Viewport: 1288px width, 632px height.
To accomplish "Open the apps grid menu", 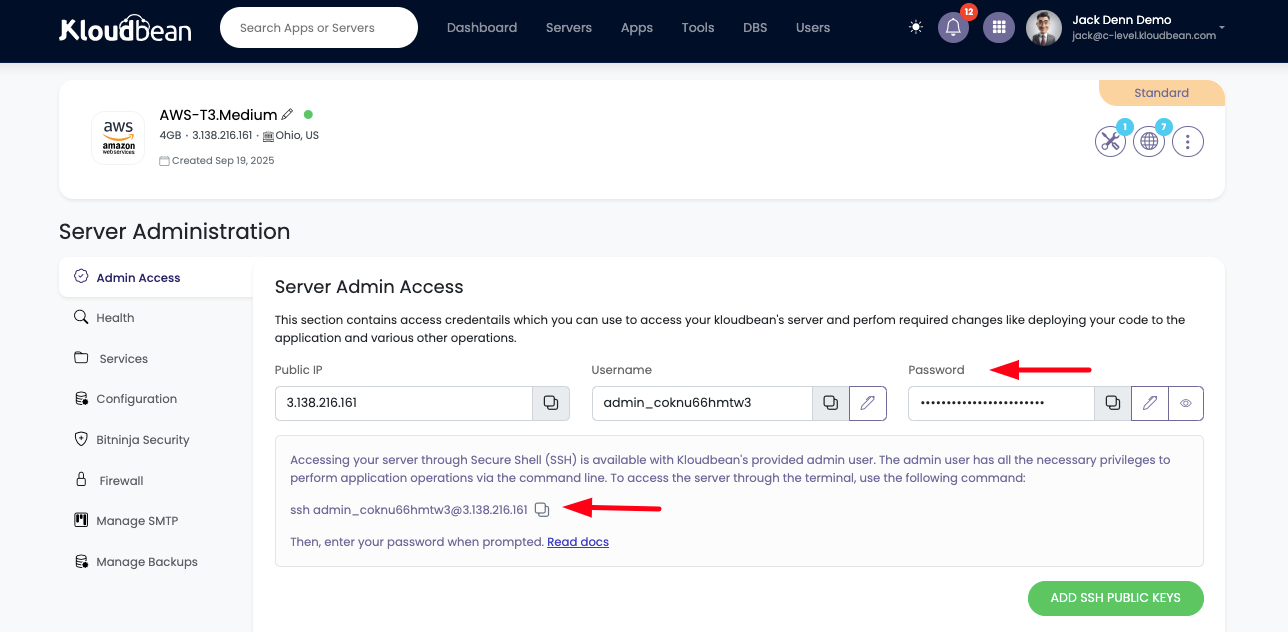I will (999, 28).
